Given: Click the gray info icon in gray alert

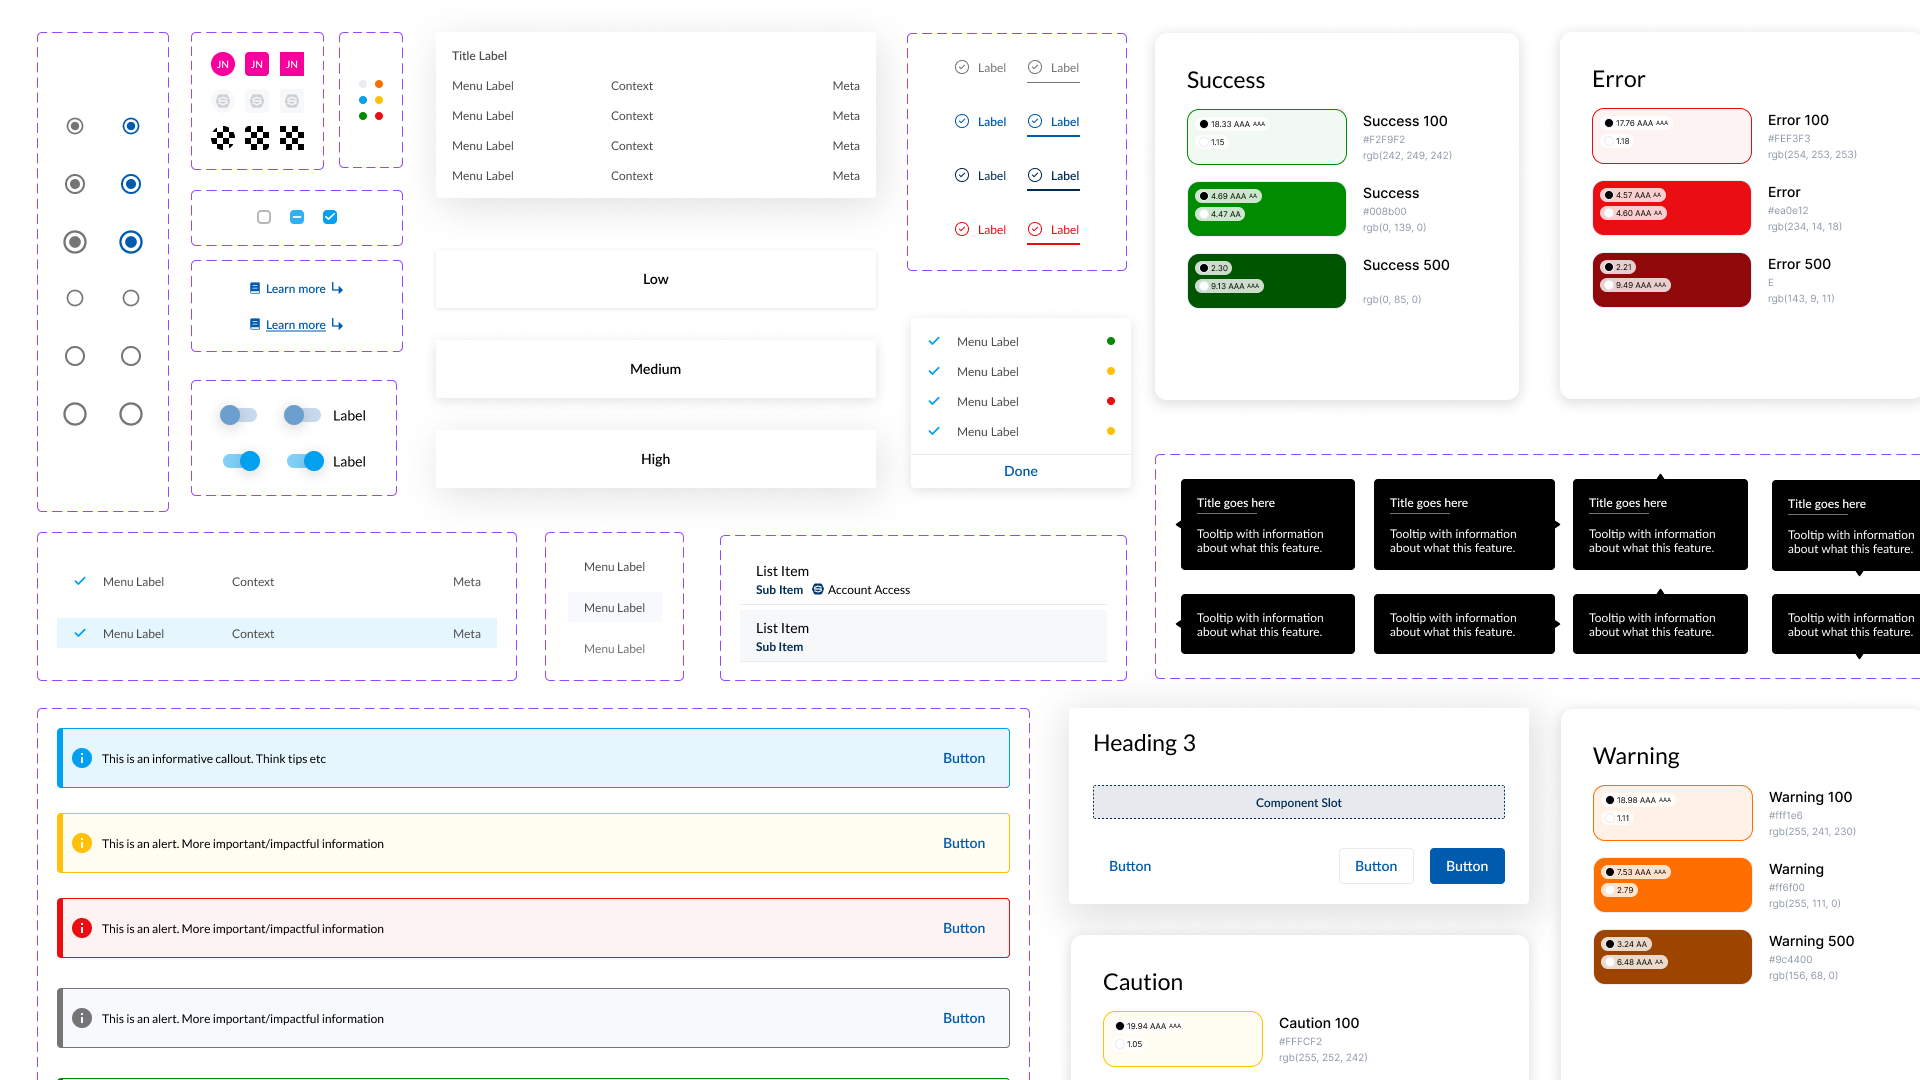Looking at the screenshot, I should [82, 1018].
